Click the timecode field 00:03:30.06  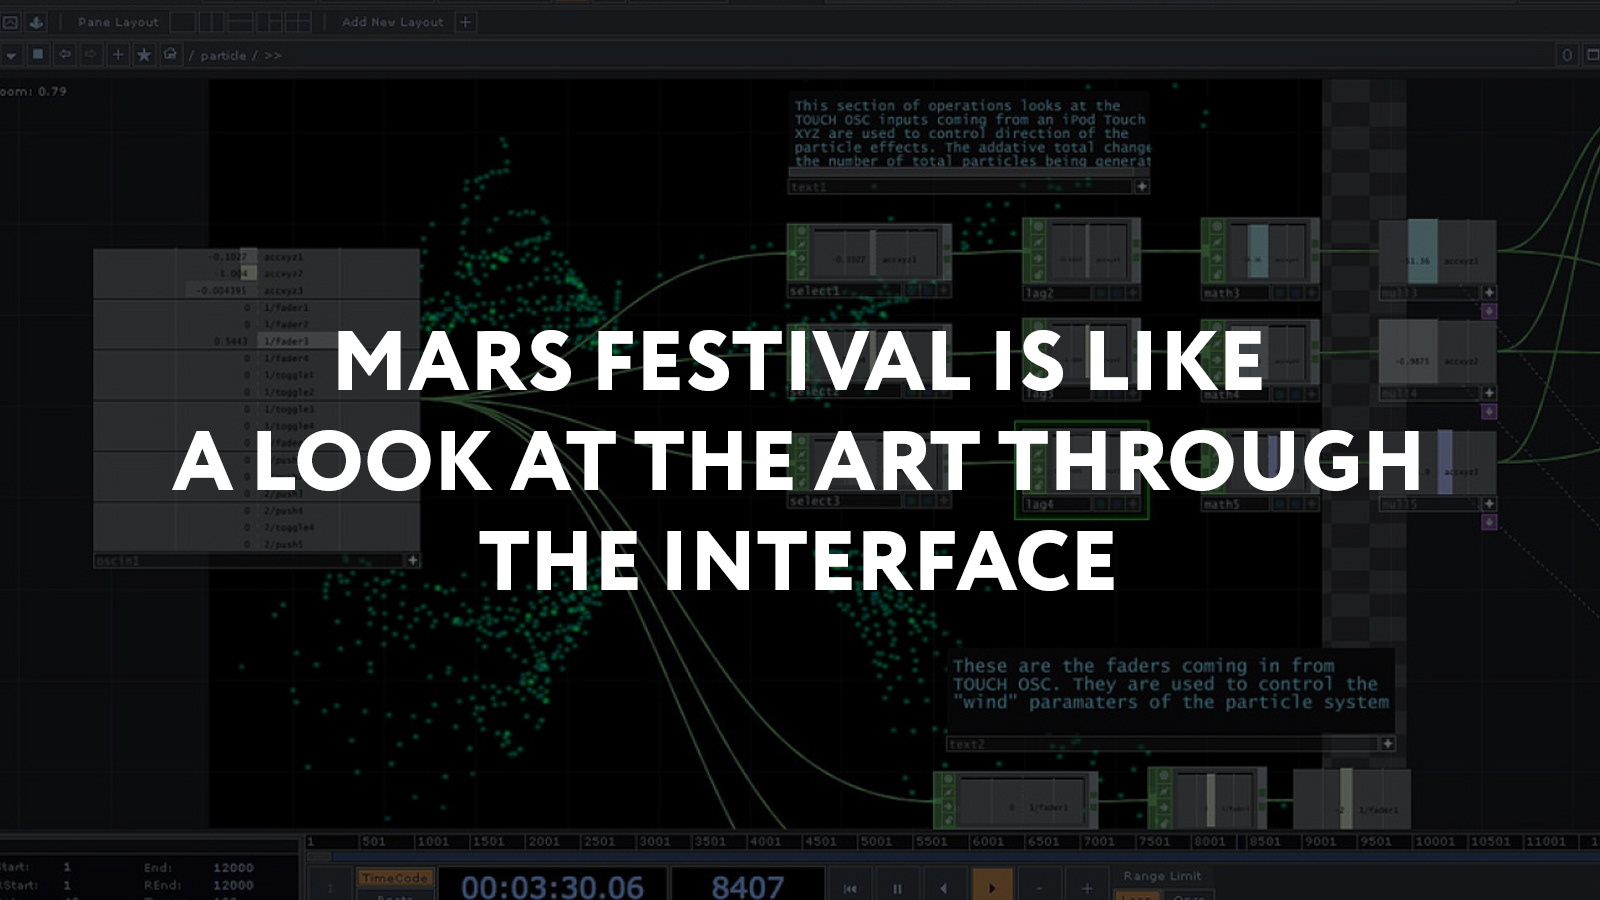(x=552, y=886)
